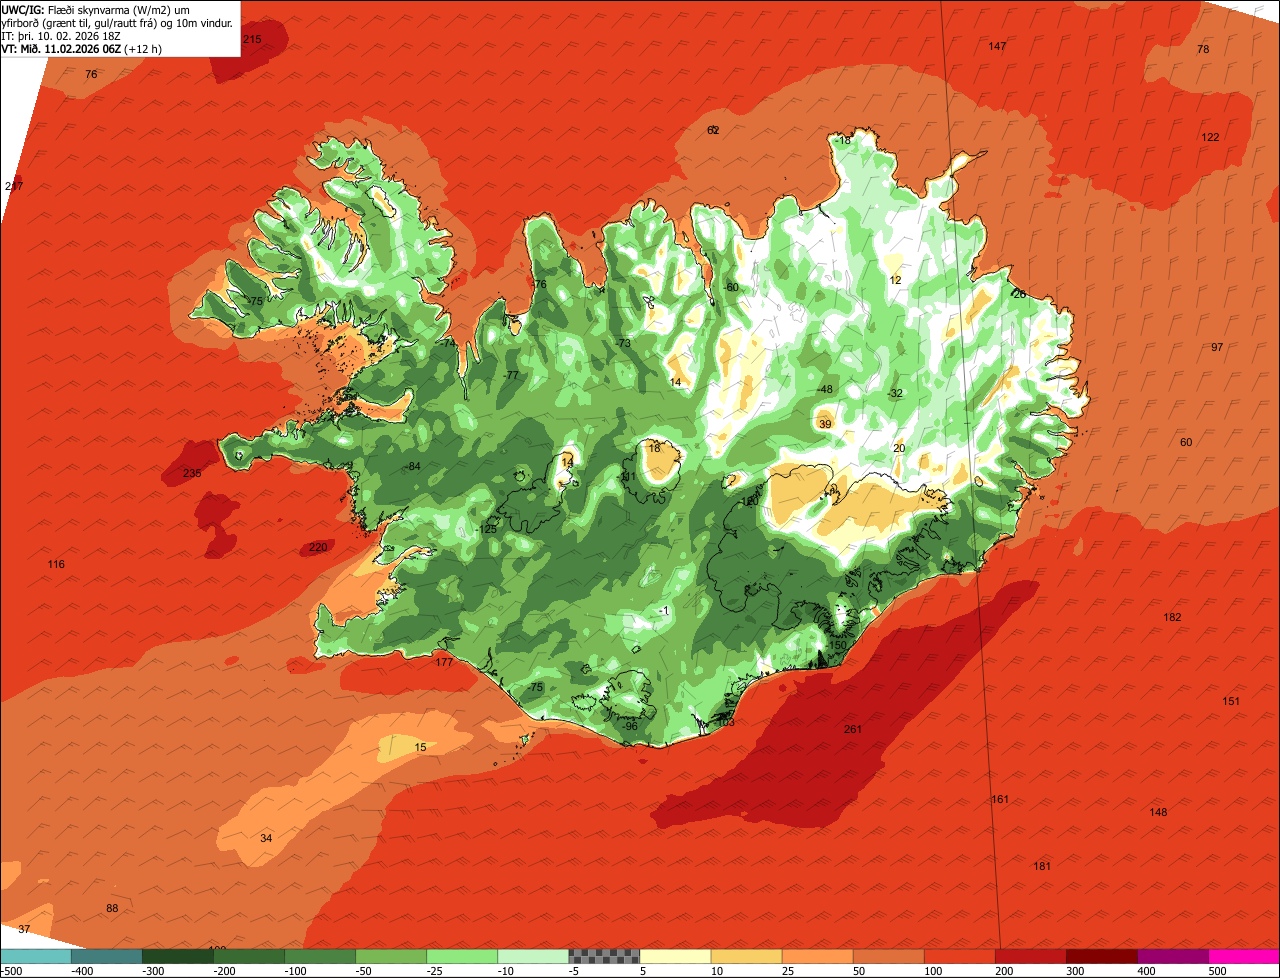The height and width of the screenshot is (978, 1280).
Task: Pick the light orange 25 to 50 swatch
Action: pos(818,956)
